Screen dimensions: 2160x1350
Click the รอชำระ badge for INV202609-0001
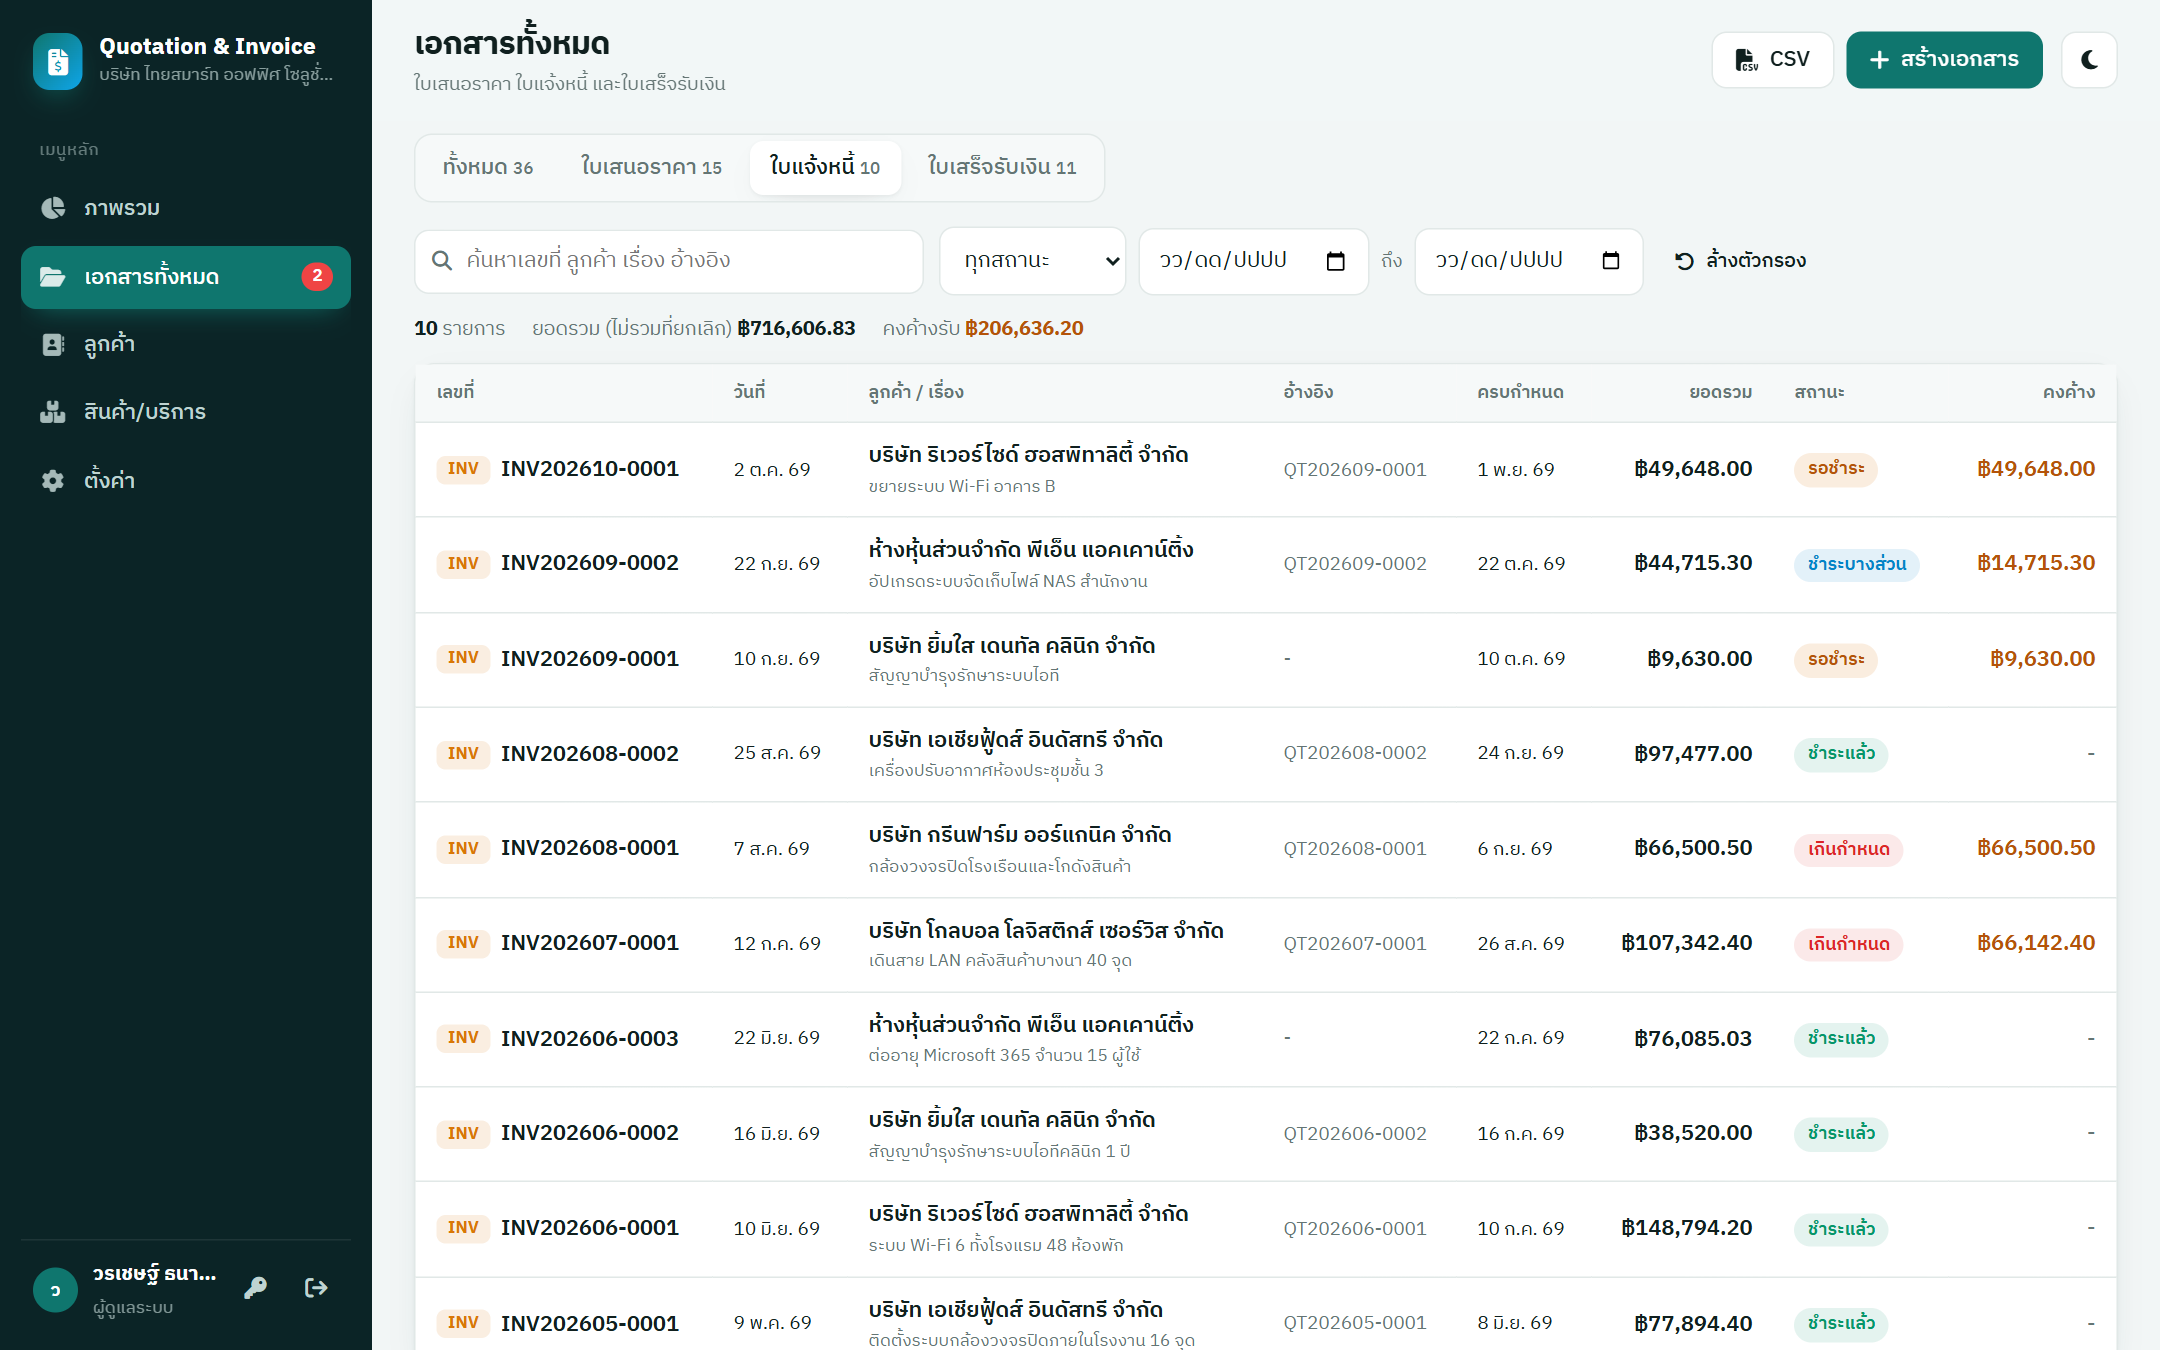coord(1836,659)
